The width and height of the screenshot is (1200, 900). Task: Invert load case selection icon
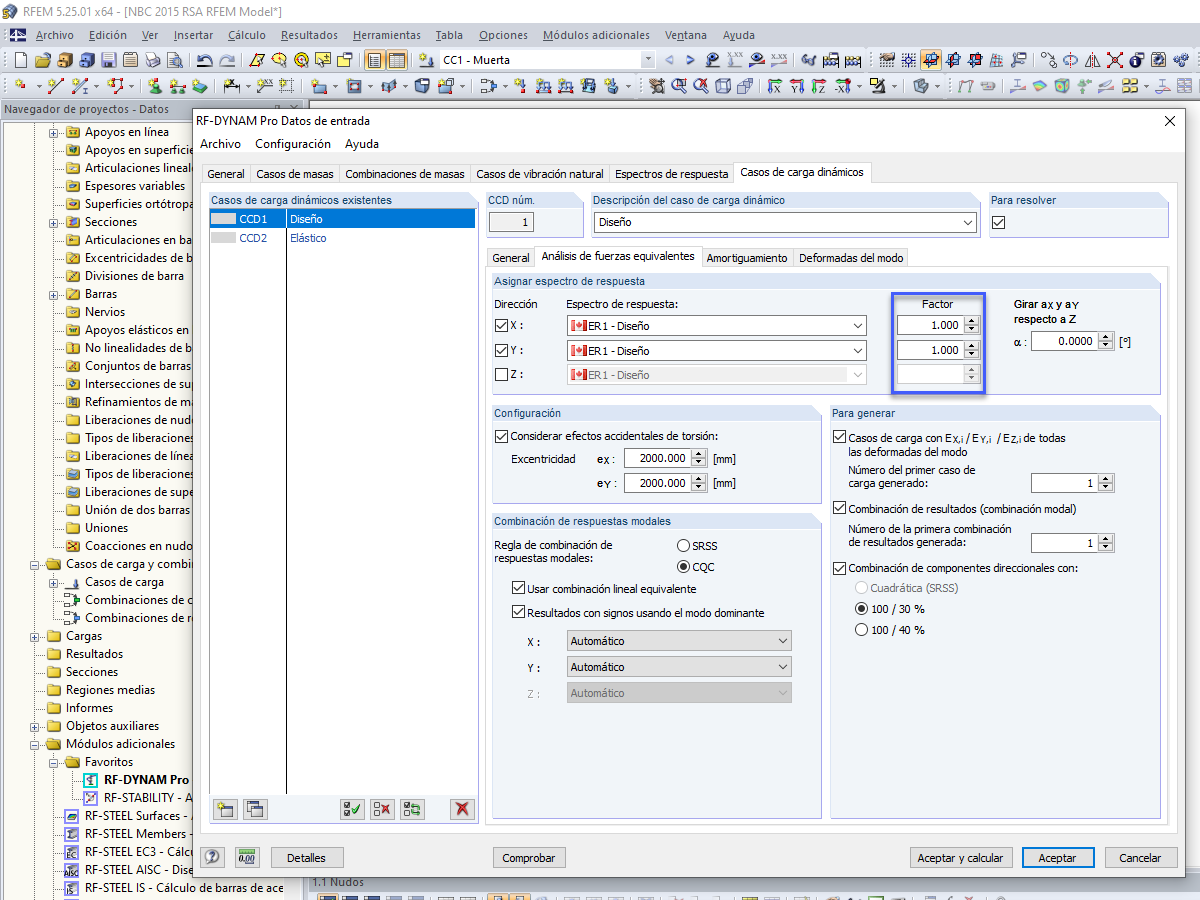[412, 809]
